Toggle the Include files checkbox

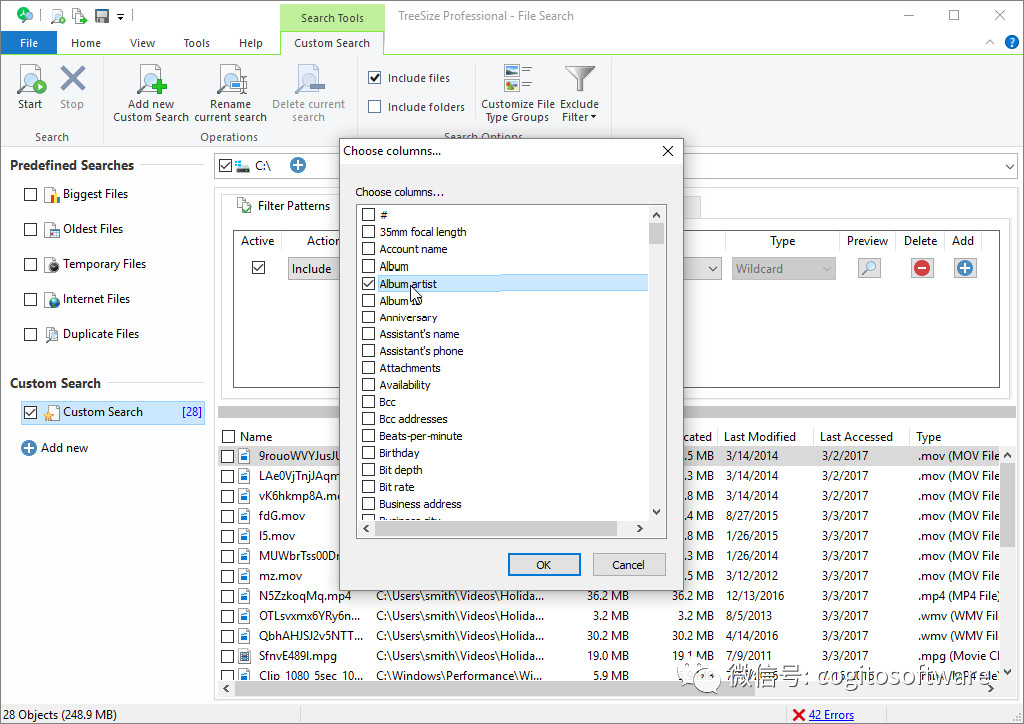[375, 78]
